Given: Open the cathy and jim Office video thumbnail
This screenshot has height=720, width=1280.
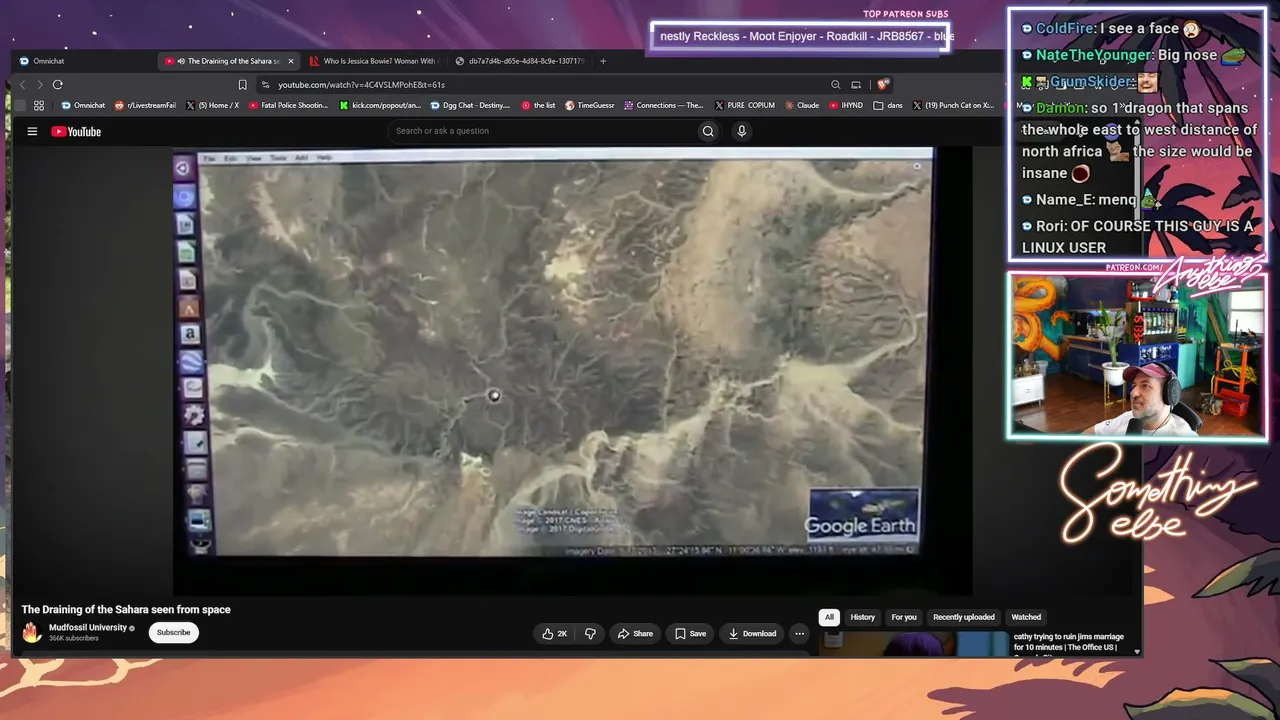Looking at the screenshot, I should tap(913, 644).
